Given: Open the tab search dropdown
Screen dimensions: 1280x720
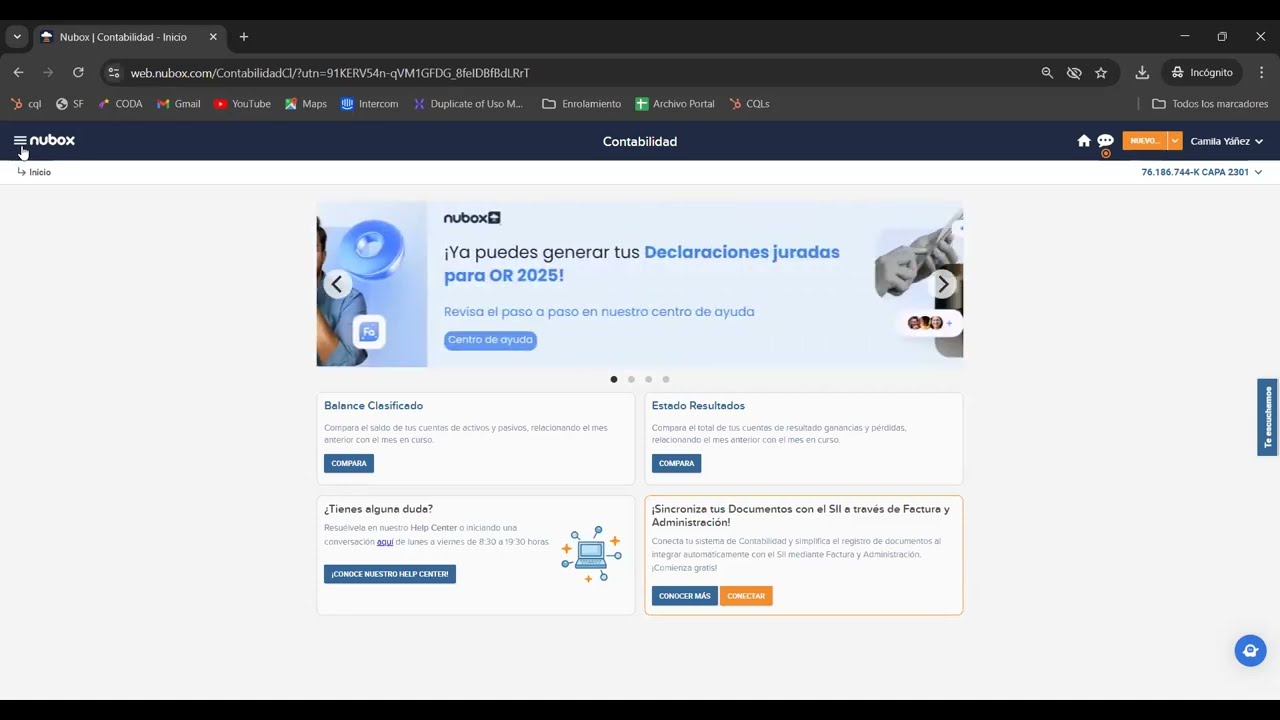Looking at the screenshot, I should point(17,37).
